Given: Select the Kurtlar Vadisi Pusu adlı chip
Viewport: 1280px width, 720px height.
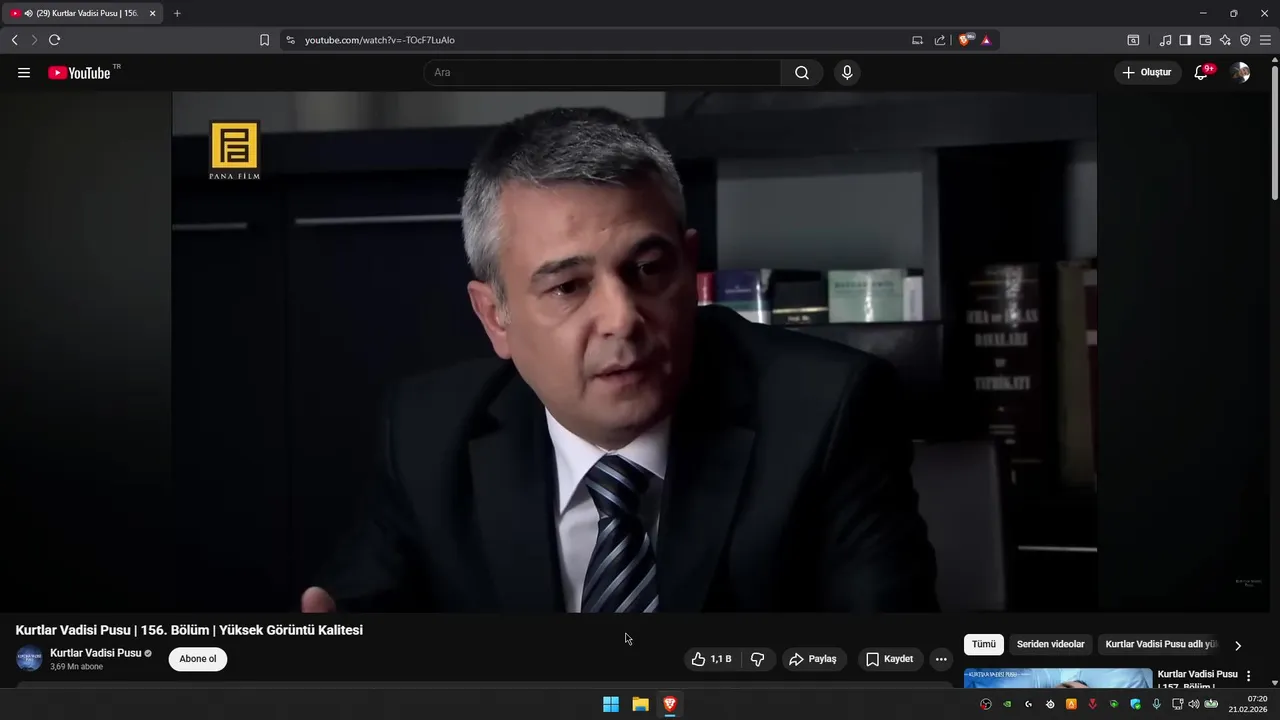Looking at the screenshot, I should (1160, 644).
